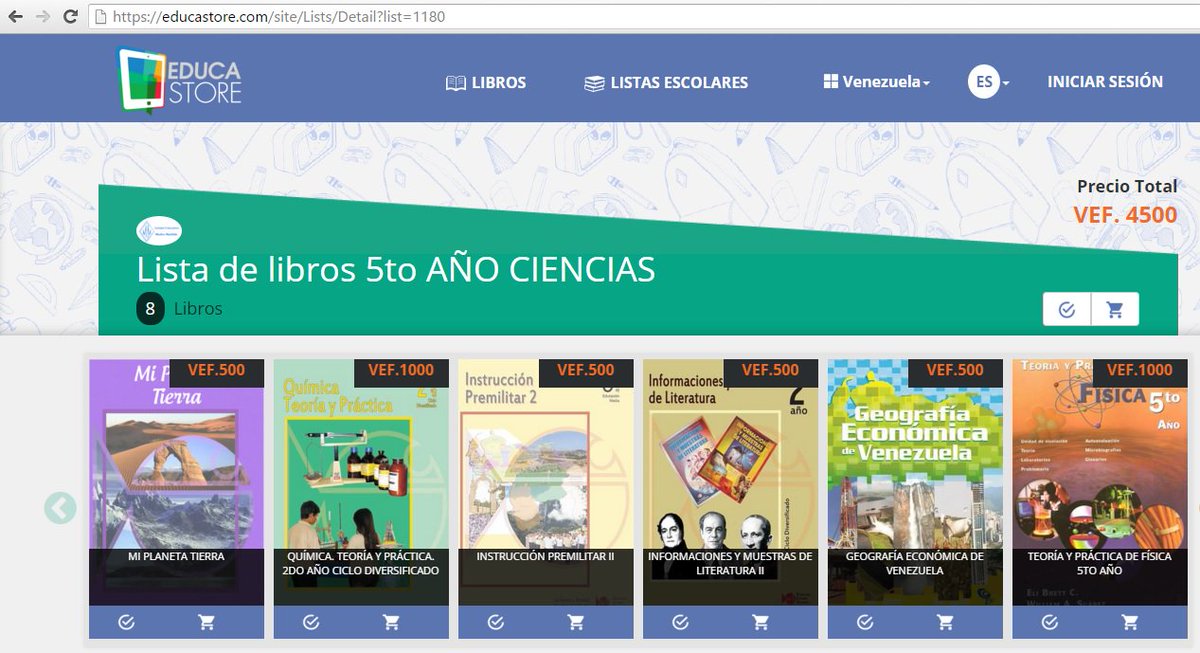Click INFORMACIONES Y MUESTRAS DE LITERATURA II caption

731,563
